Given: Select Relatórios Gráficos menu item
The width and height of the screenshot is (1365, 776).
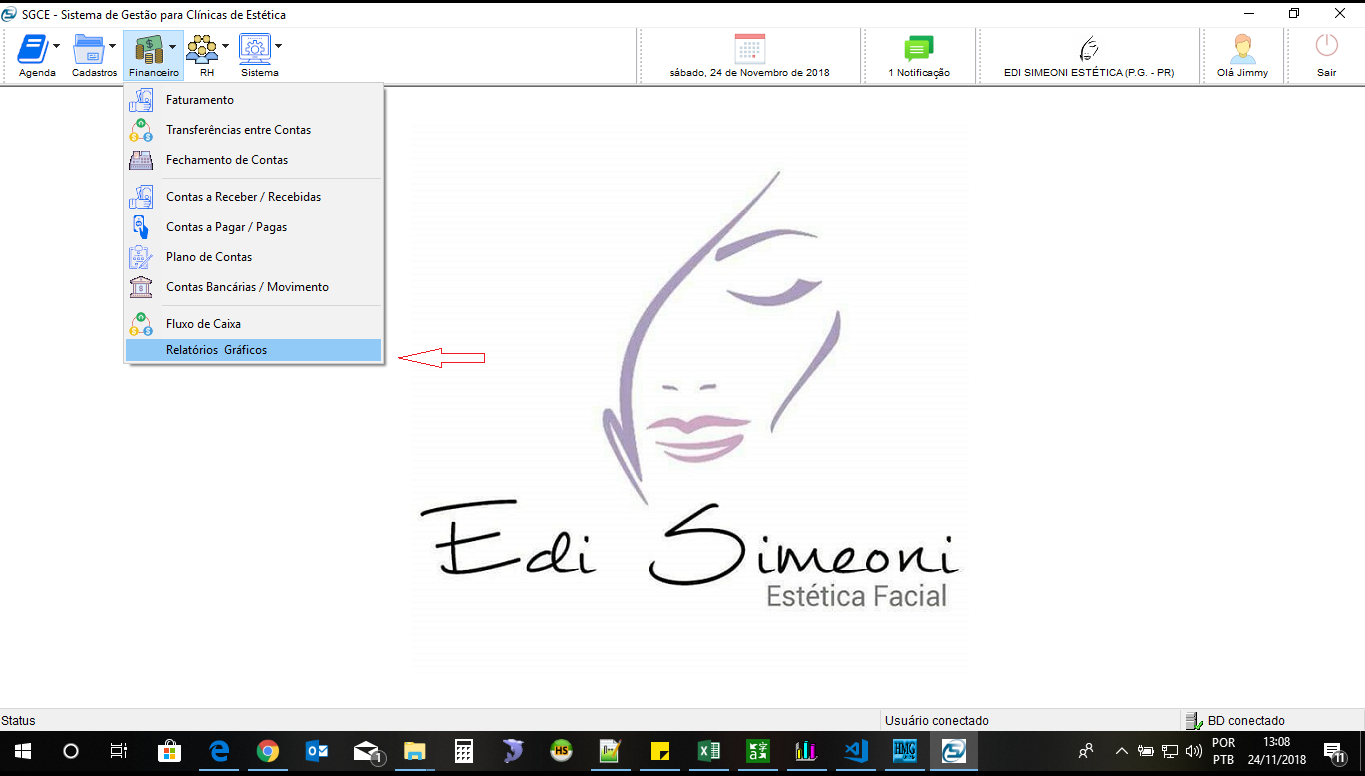Looking at the screenshot, I should [253, 350].
